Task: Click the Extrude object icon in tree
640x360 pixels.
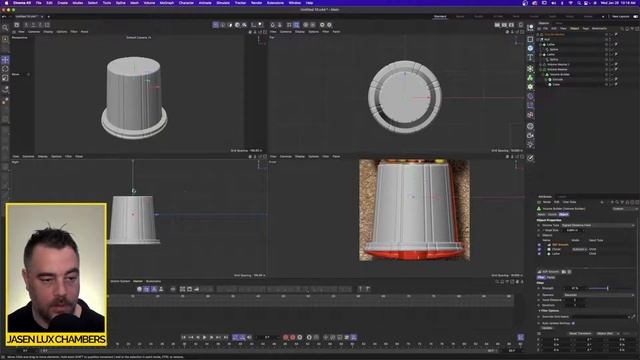Action: 550,80
